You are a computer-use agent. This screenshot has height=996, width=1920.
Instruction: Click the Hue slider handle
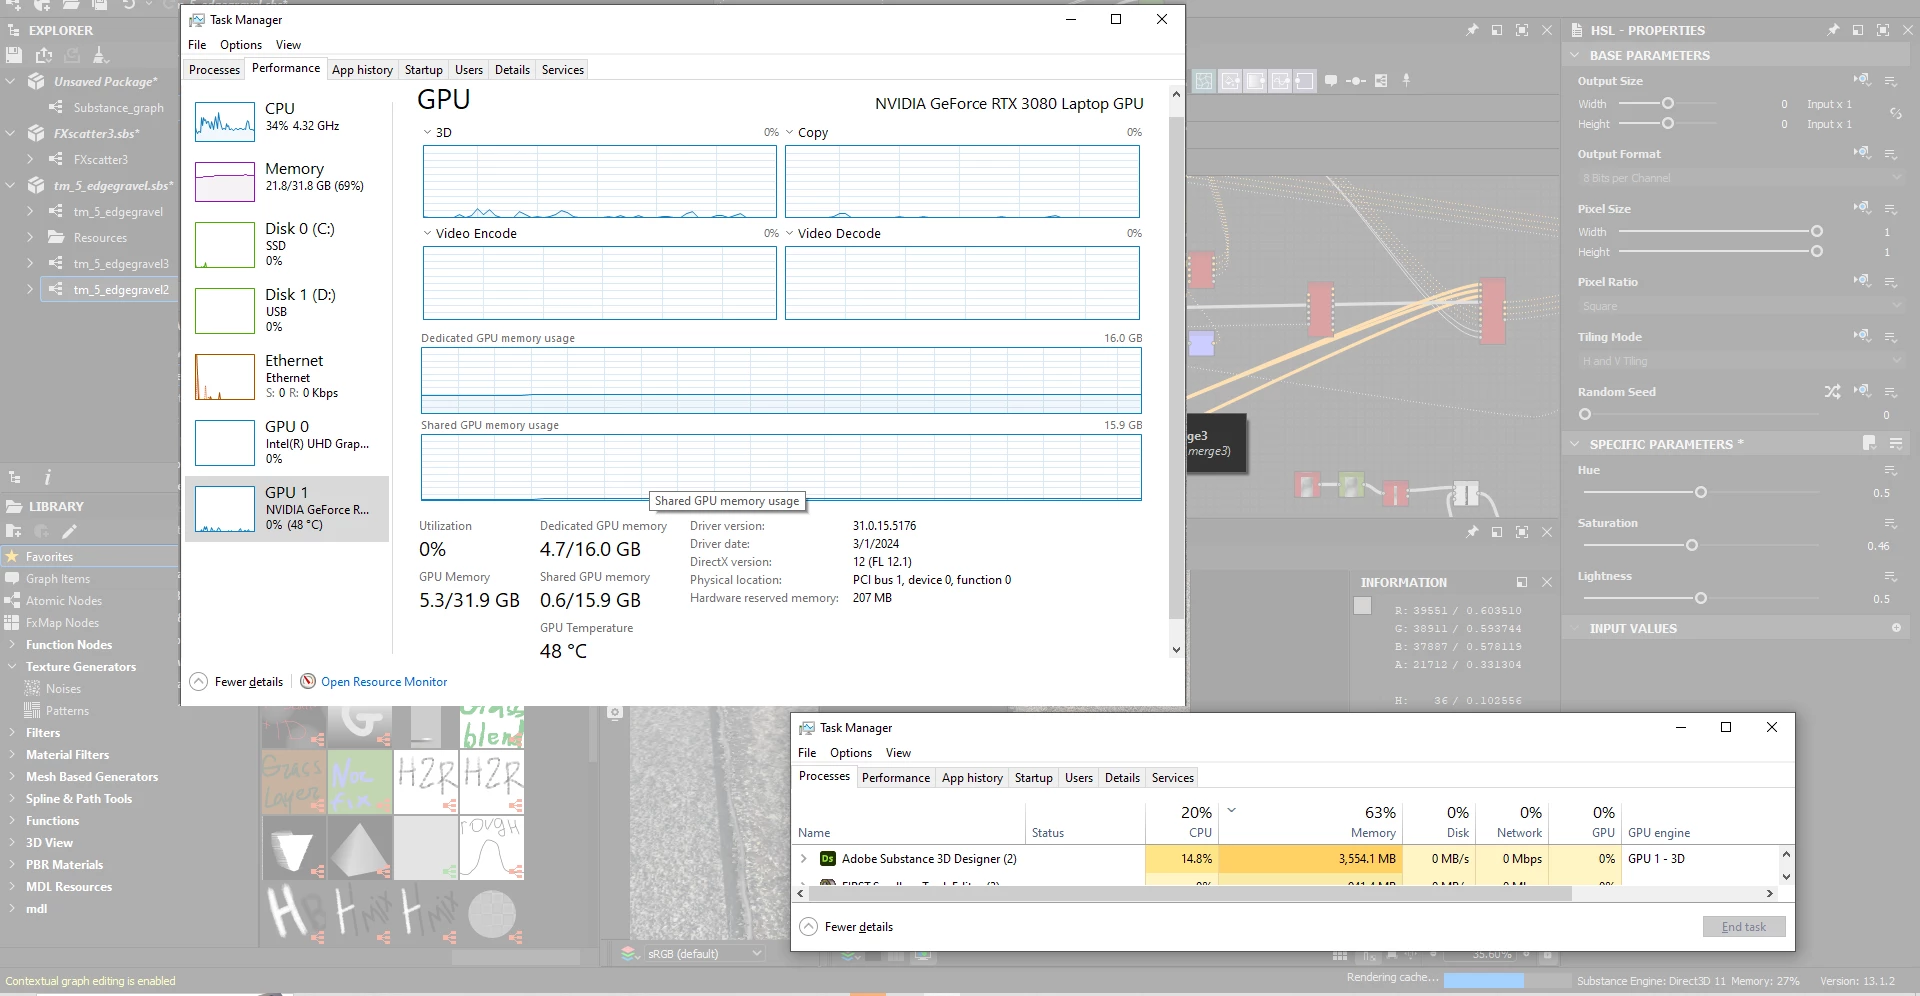(x=1701, y=492)
